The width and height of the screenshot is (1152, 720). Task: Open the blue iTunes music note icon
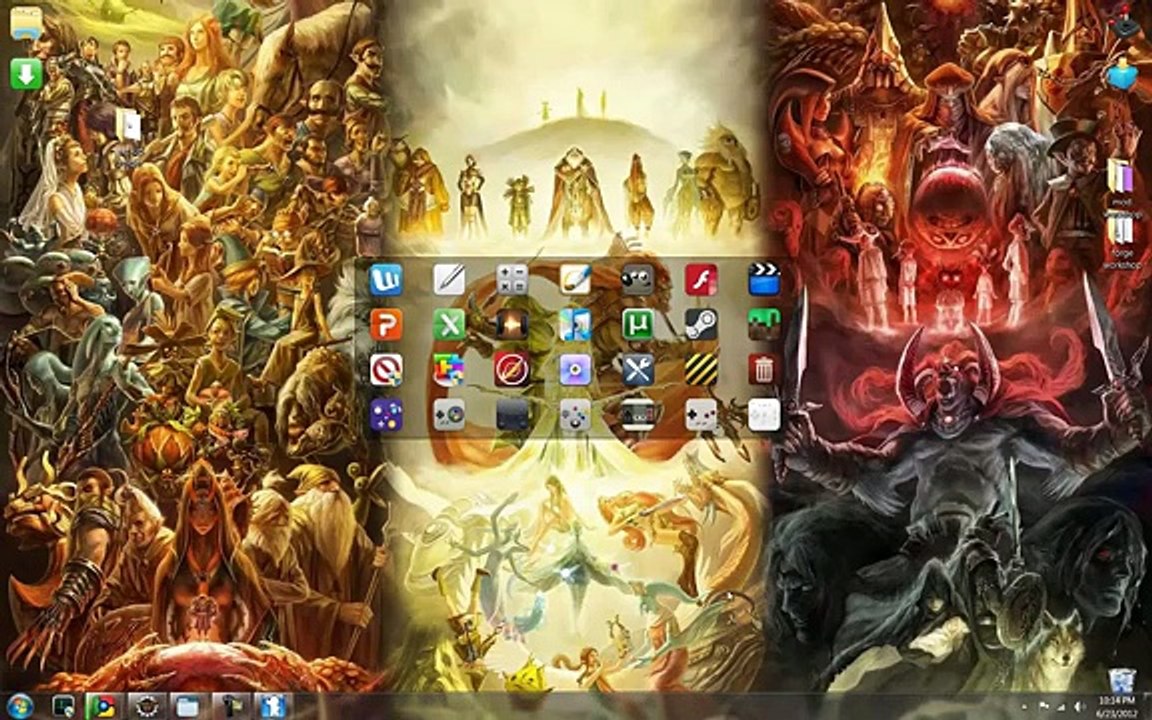[575, 325]
